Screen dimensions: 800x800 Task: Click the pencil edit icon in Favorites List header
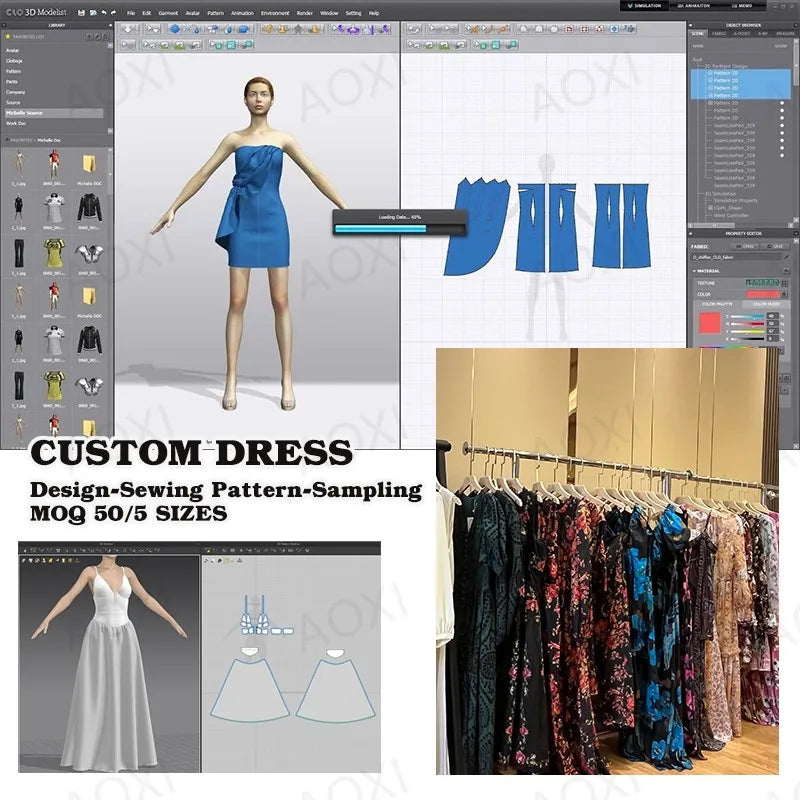(x=97, y=37)
